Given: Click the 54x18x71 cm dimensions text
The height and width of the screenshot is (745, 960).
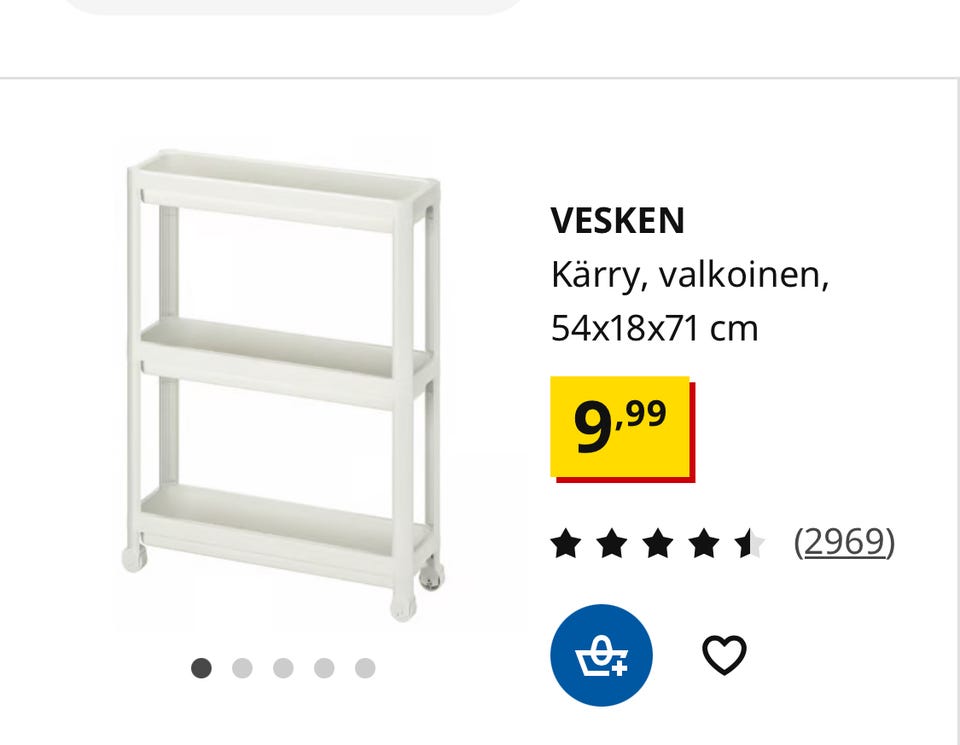Looking at the screenshot, I should point(654,329).
